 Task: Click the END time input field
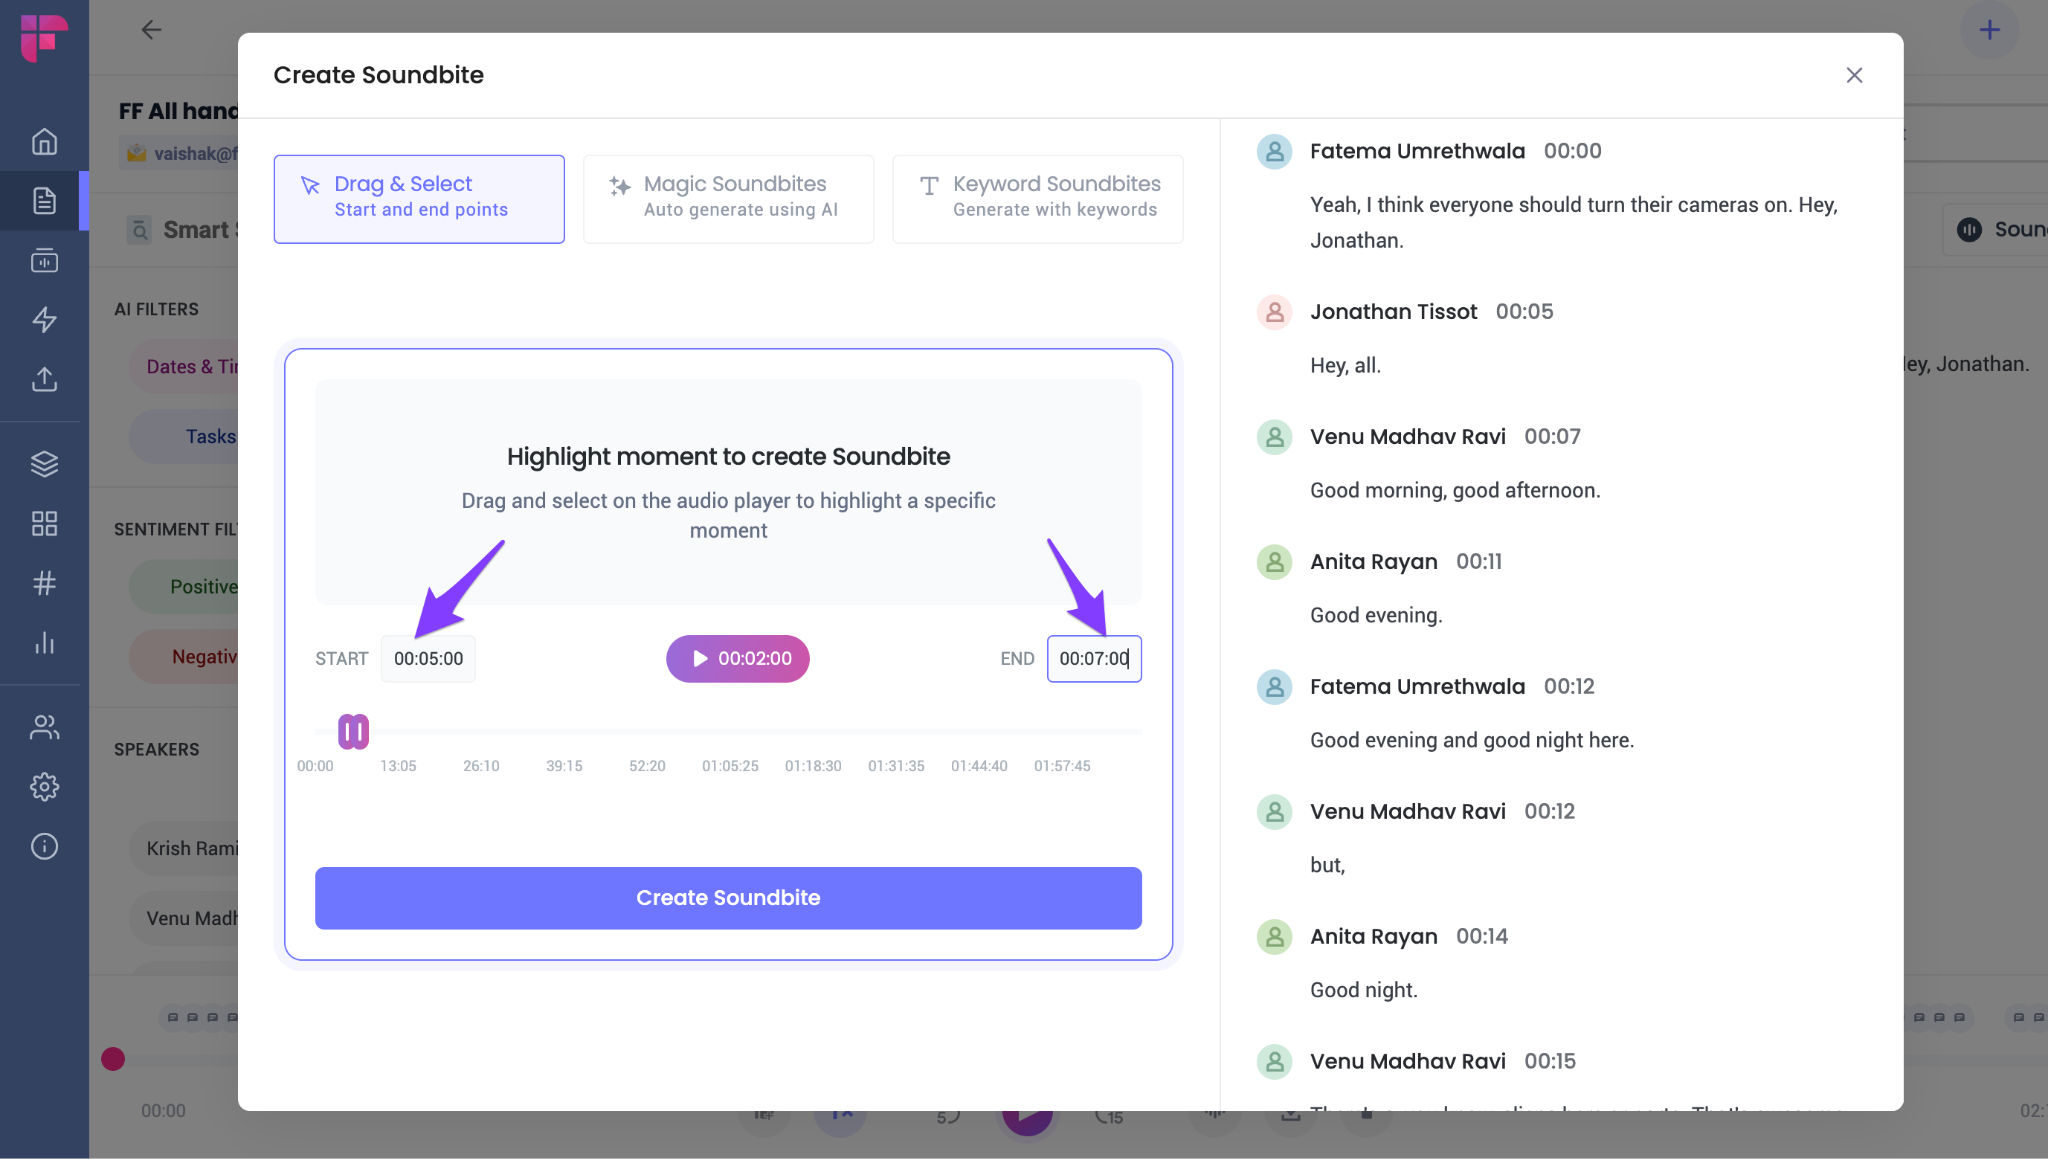pyautogui.click(x=1094, y=658)
